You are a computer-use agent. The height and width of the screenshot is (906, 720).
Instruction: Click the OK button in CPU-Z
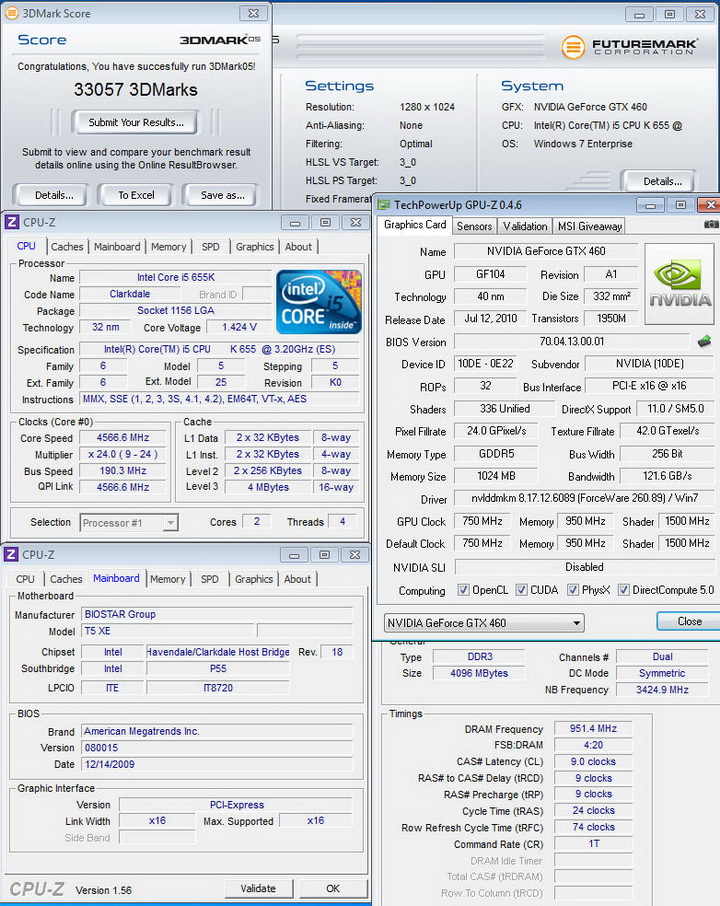click(333, 888)
